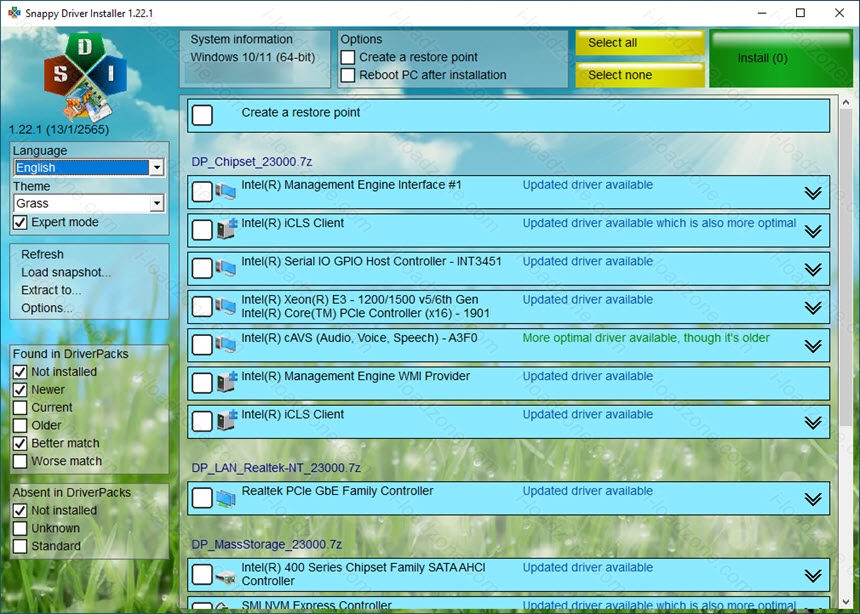Open the Options... menu entry
Viewport: 860px width, 614px height.
click(x=47, y=308)
